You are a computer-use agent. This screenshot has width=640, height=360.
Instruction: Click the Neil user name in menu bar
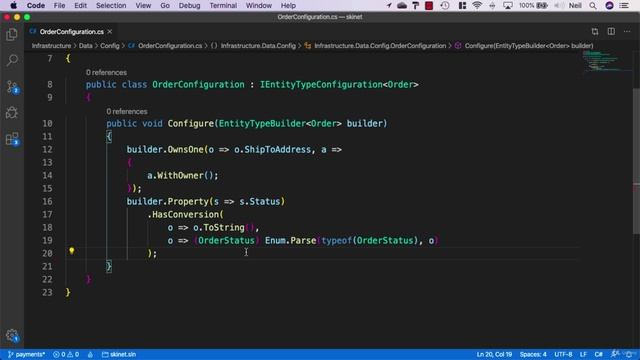coord(575,5)
